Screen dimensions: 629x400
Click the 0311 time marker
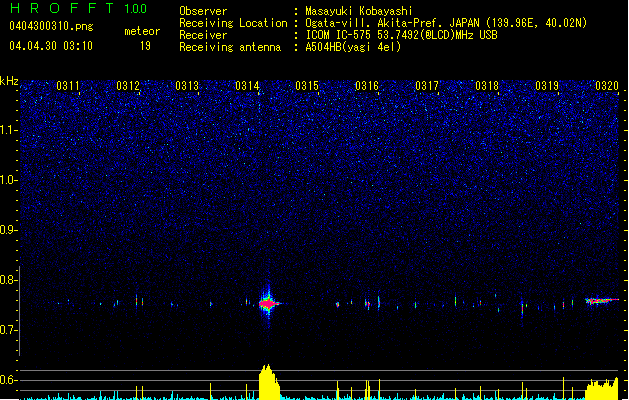(x=68, y=86)
